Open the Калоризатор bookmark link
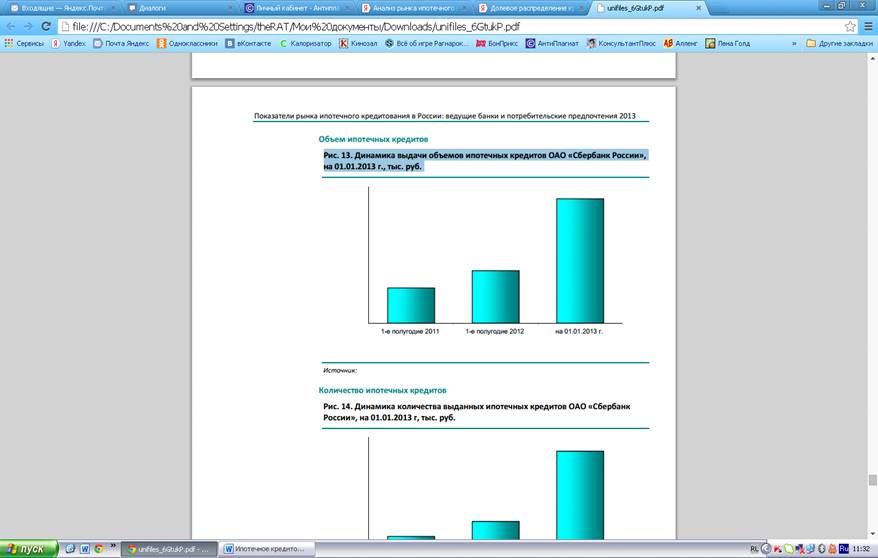The height and width of the screenshot is (558, 878). point(305,43)
